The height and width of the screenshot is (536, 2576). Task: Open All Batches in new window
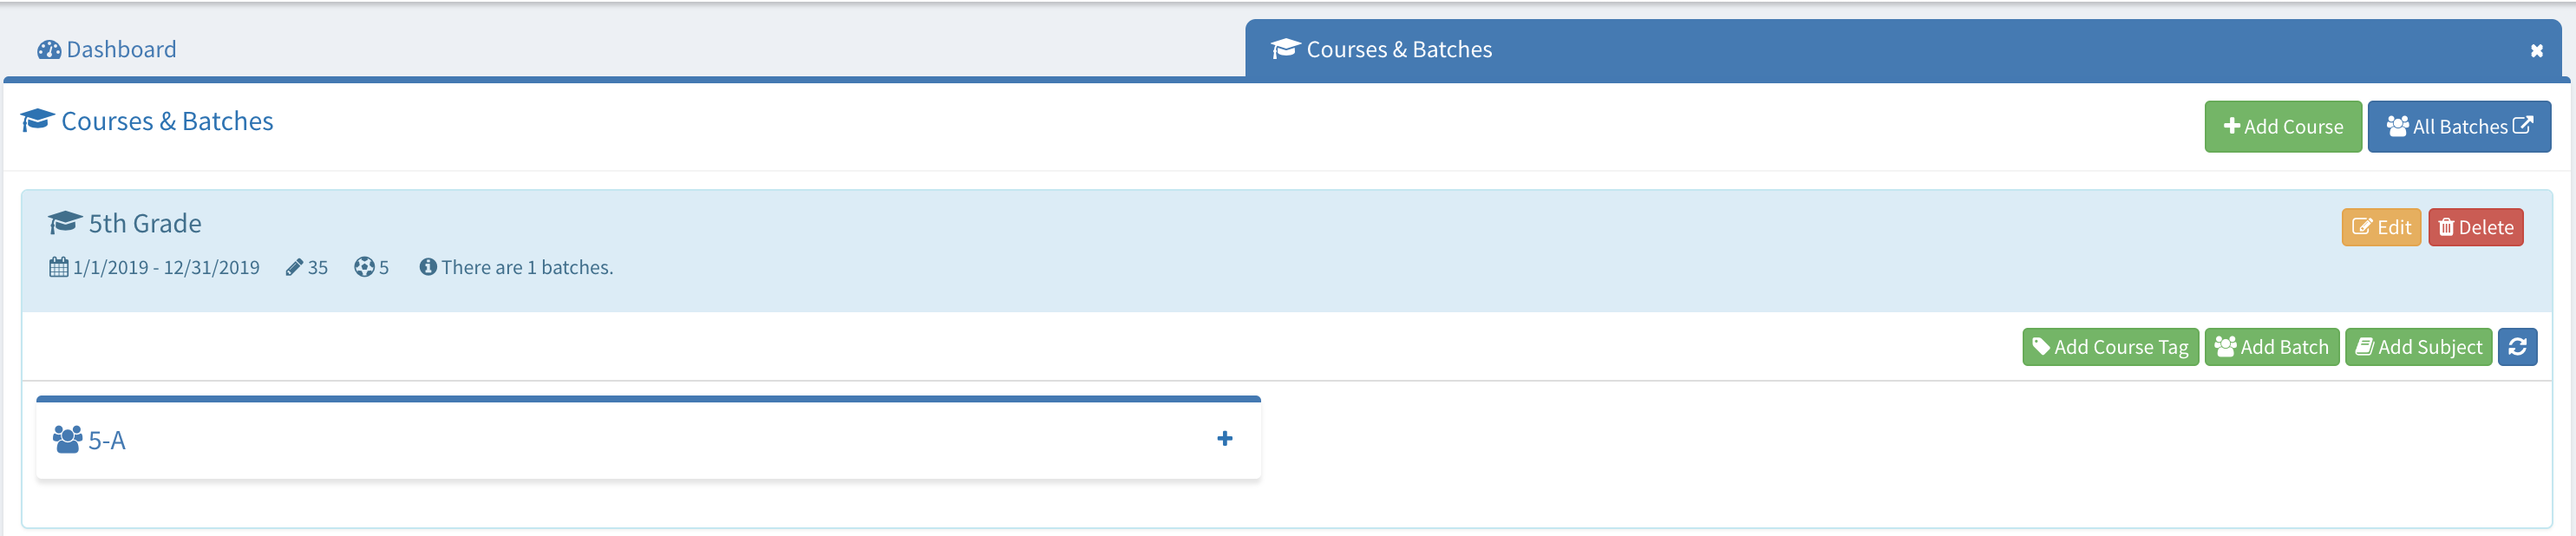coord(2458,127)
